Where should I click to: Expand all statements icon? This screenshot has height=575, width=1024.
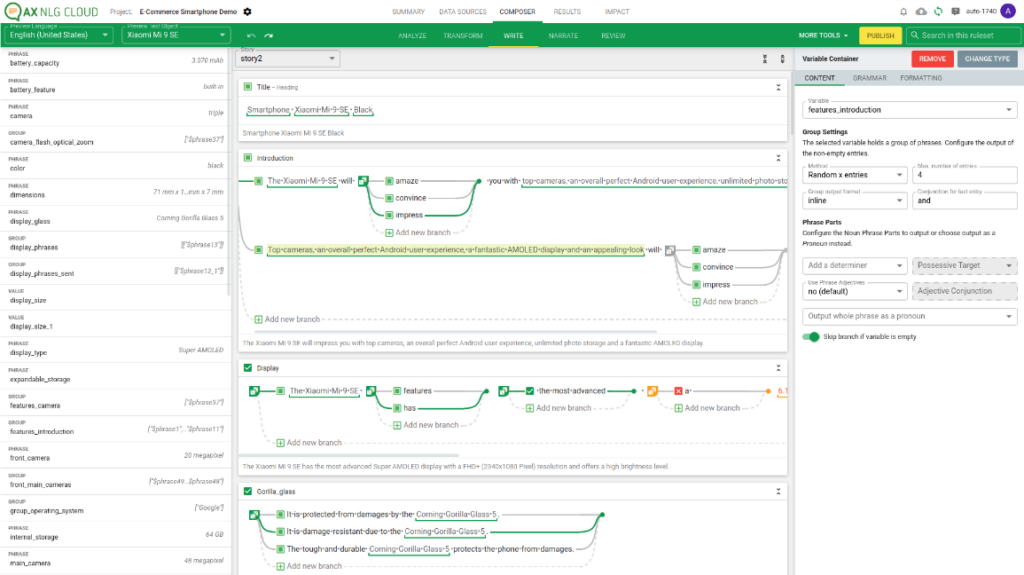[782, 59]
